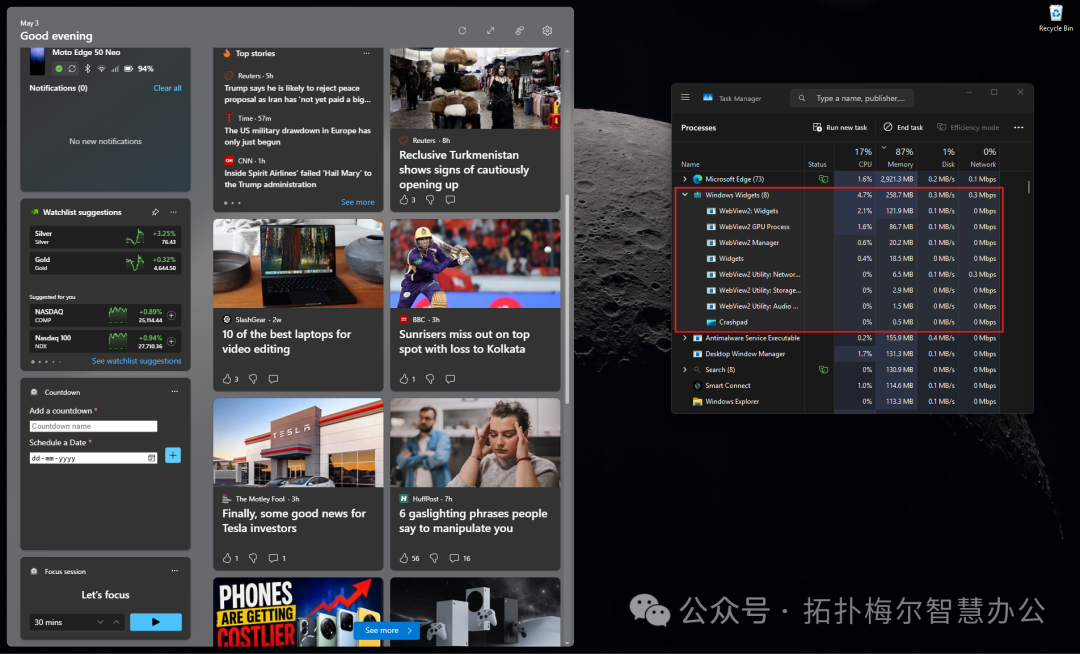Select the Crashpad process row
Screen dimensions: 1080x654
click(x=838, y=322)
